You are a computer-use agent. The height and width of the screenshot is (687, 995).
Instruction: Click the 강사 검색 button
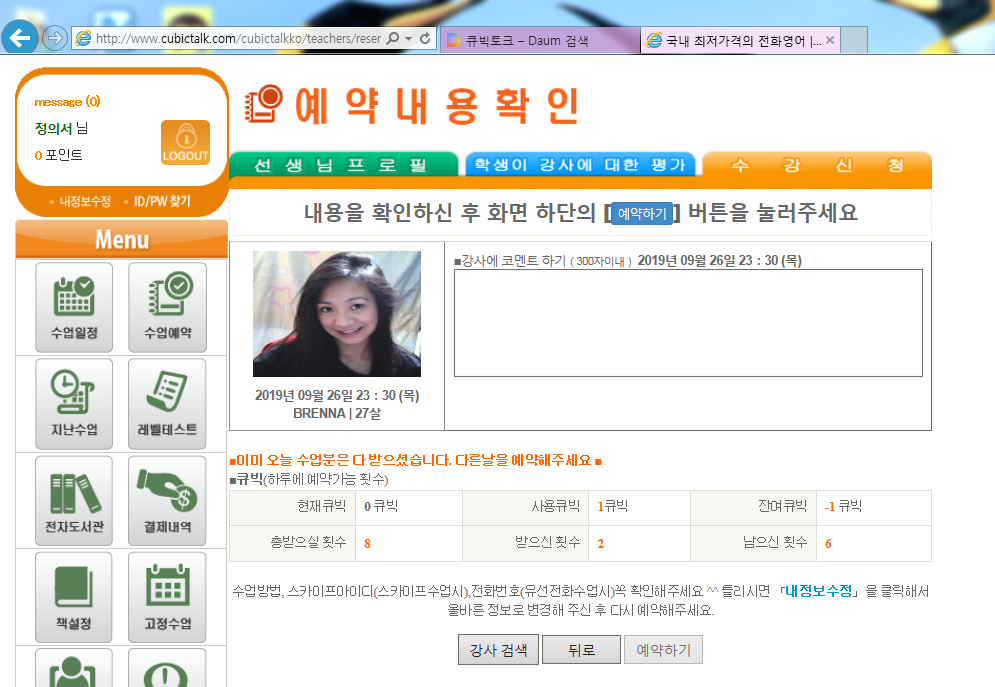(x=498, y=650)
